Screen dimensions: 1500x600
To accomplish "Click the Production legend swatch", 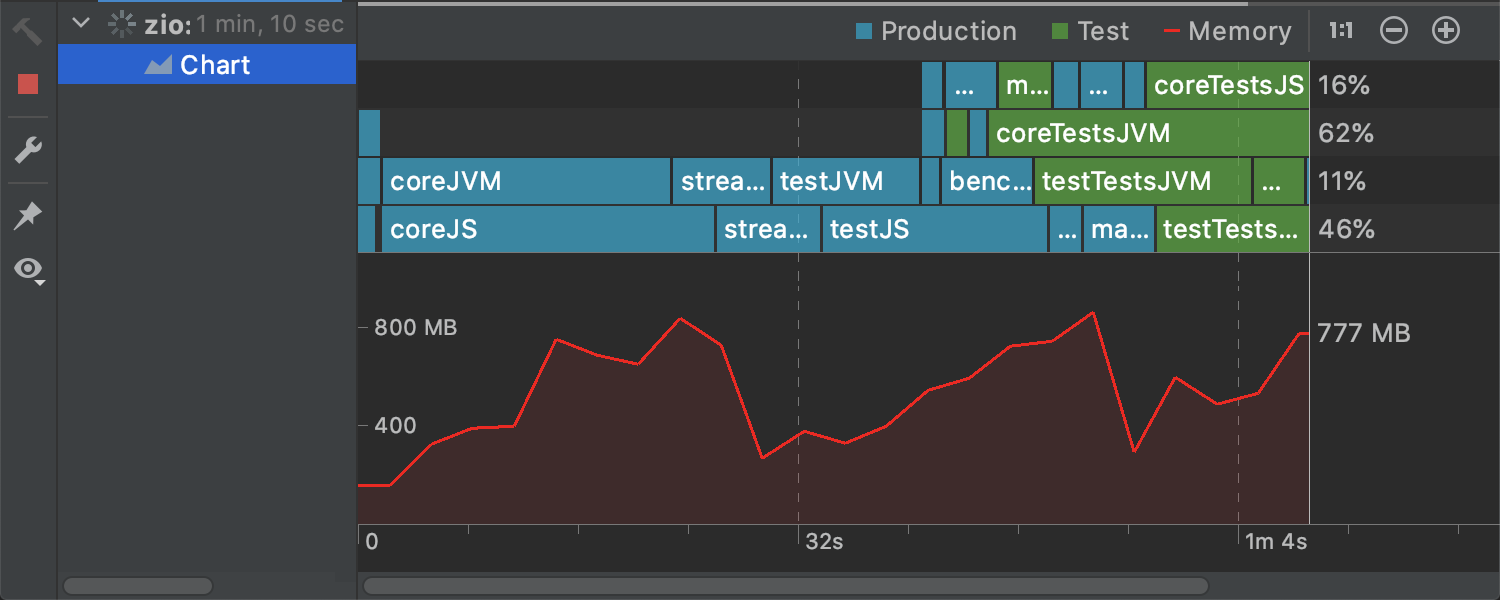I will click(864, 32).
